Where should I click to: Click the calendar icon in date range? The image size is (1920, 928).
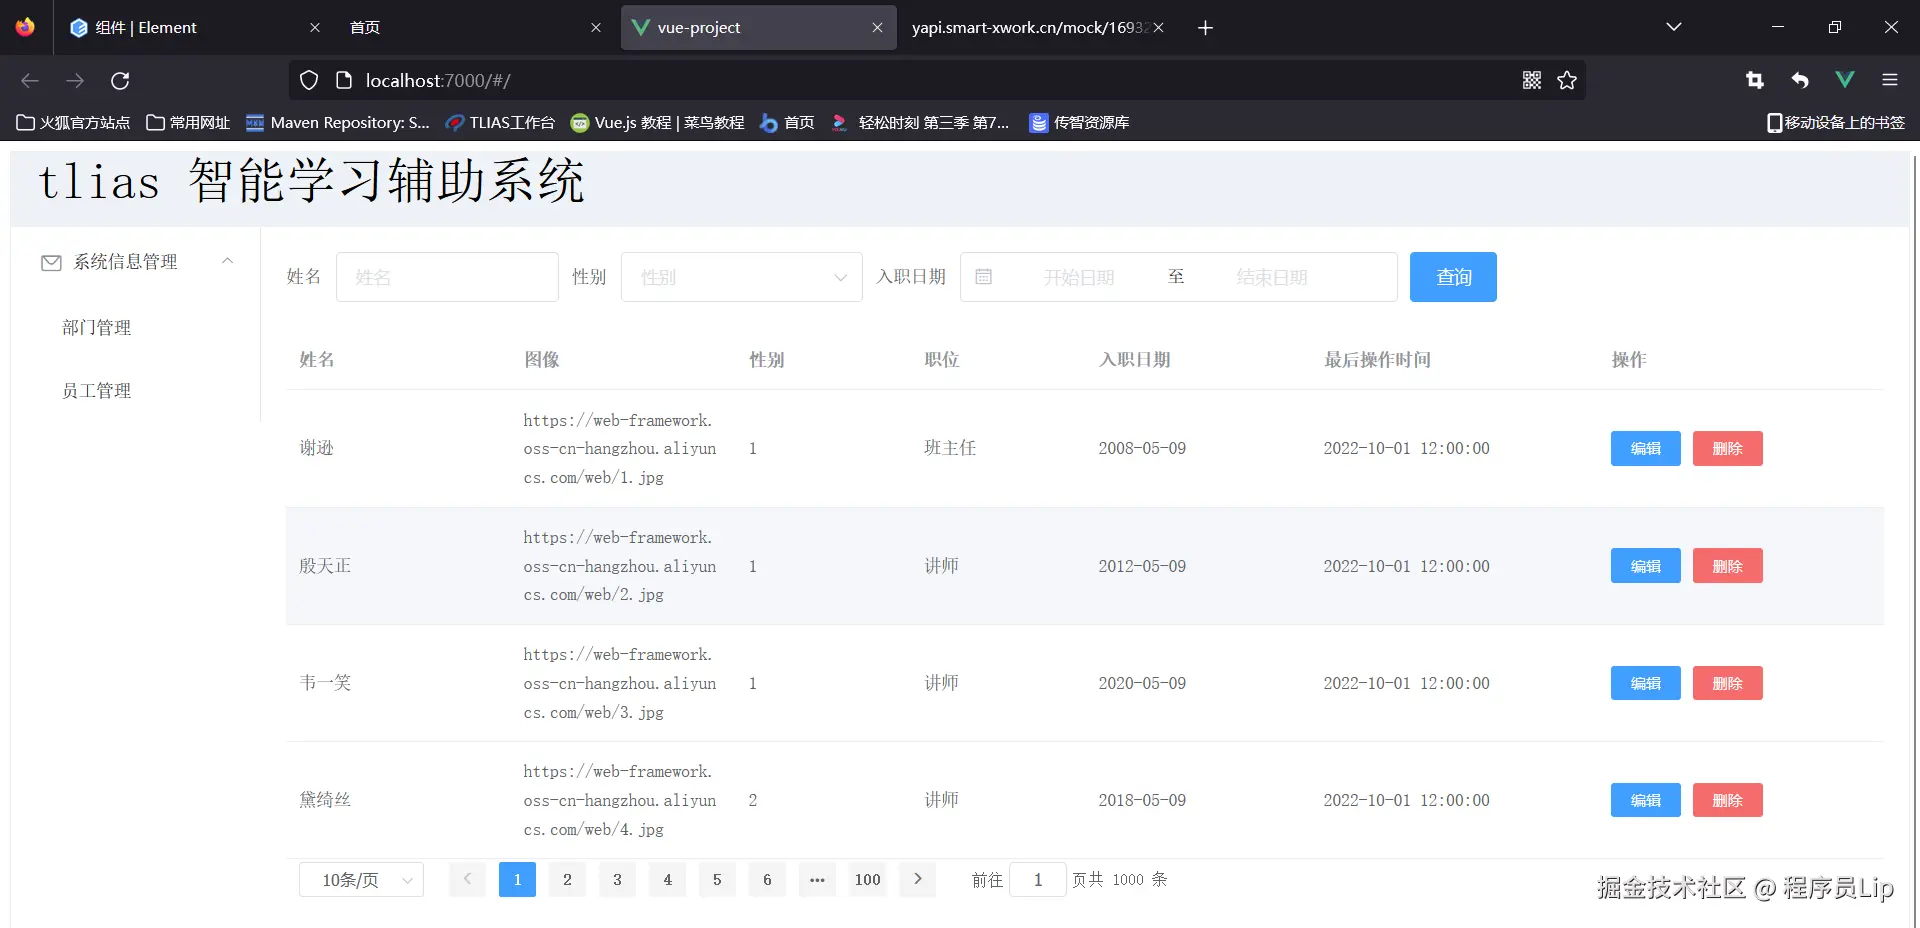pos(984,277)
